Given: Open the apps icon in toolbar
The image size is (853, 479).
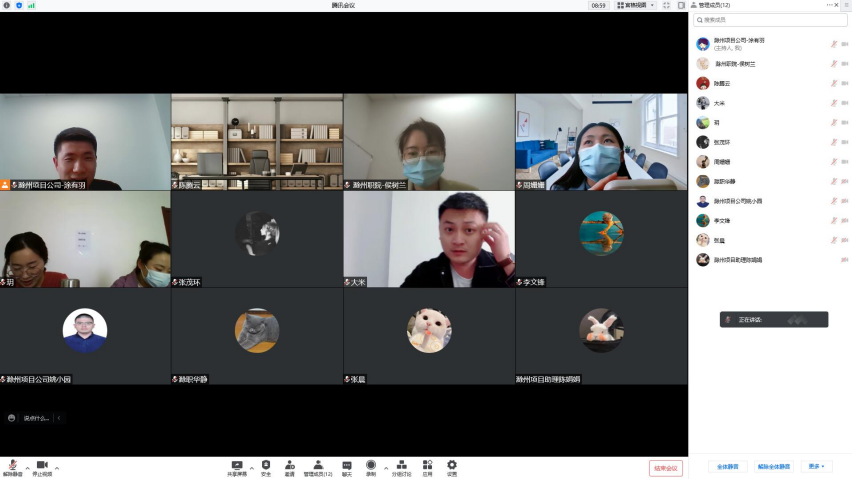Looking at the screenshot, I should click(x=427, y=465).
